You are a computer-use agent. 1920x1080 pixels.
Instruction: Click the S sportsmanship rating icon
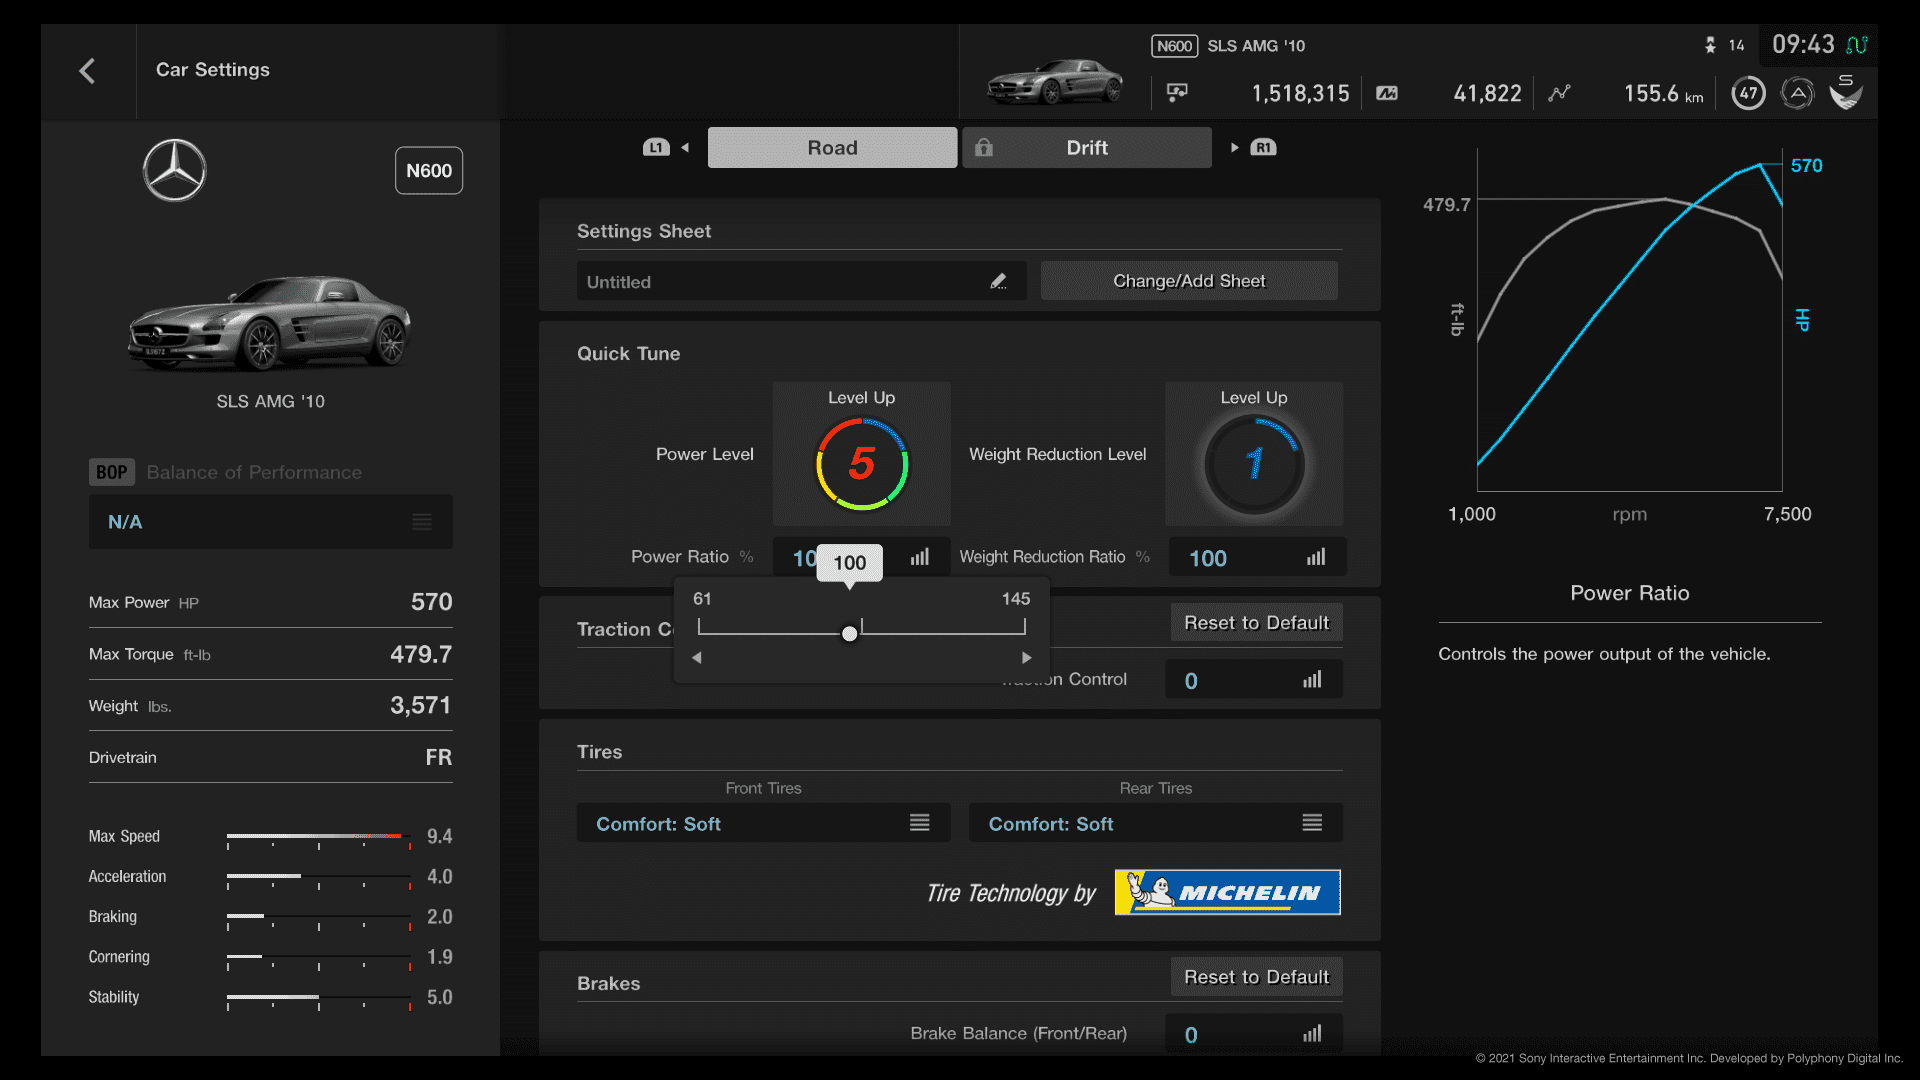[x=1846, y=92]
